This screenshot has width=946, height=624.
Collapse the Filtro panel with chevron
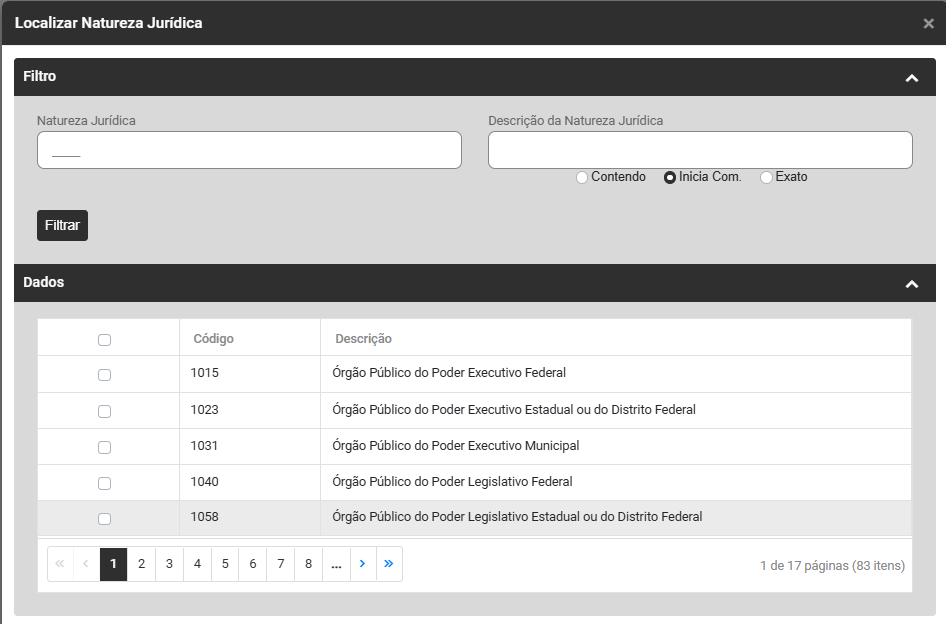tap(911, 78)
